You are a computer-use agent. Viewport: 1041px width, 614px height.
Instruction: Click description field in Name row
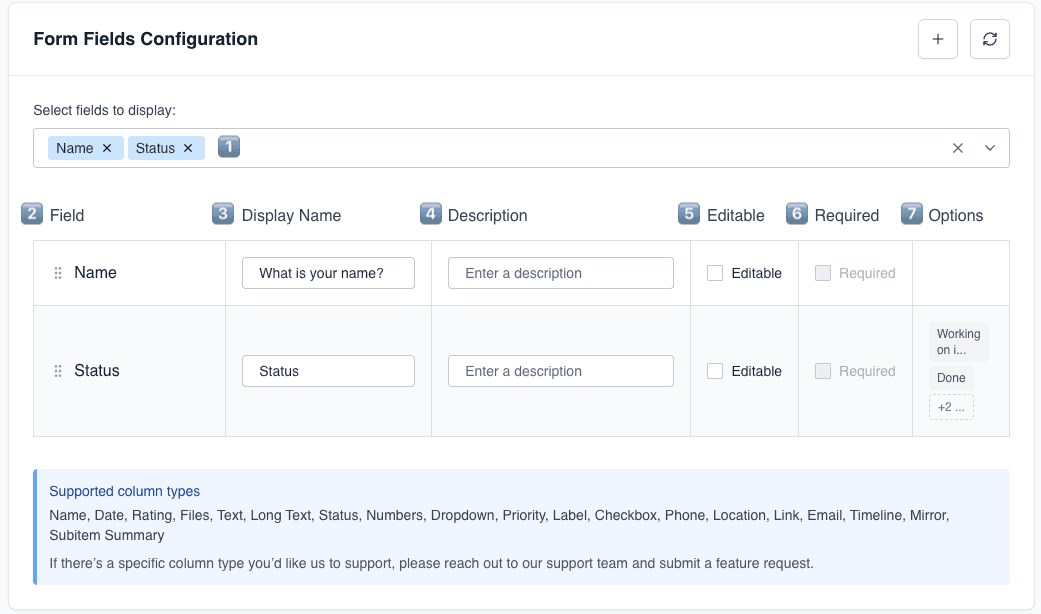[x=560, y=273]
